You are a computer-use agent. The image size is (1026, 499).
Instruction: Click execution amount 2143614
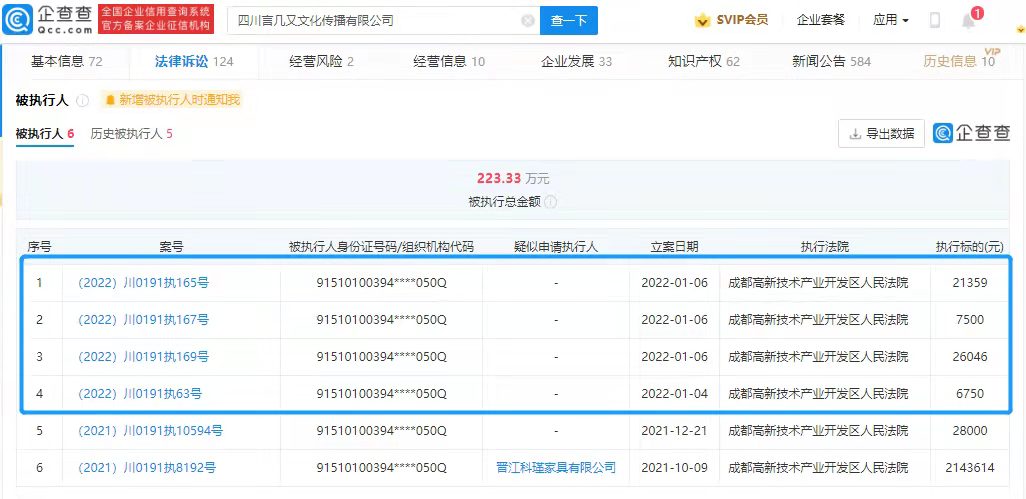coord(970,468)
